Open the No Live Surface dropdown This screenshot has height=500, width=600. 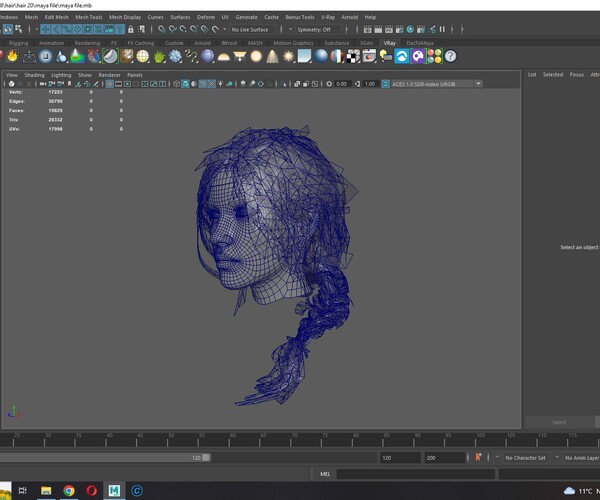(251, 29)
